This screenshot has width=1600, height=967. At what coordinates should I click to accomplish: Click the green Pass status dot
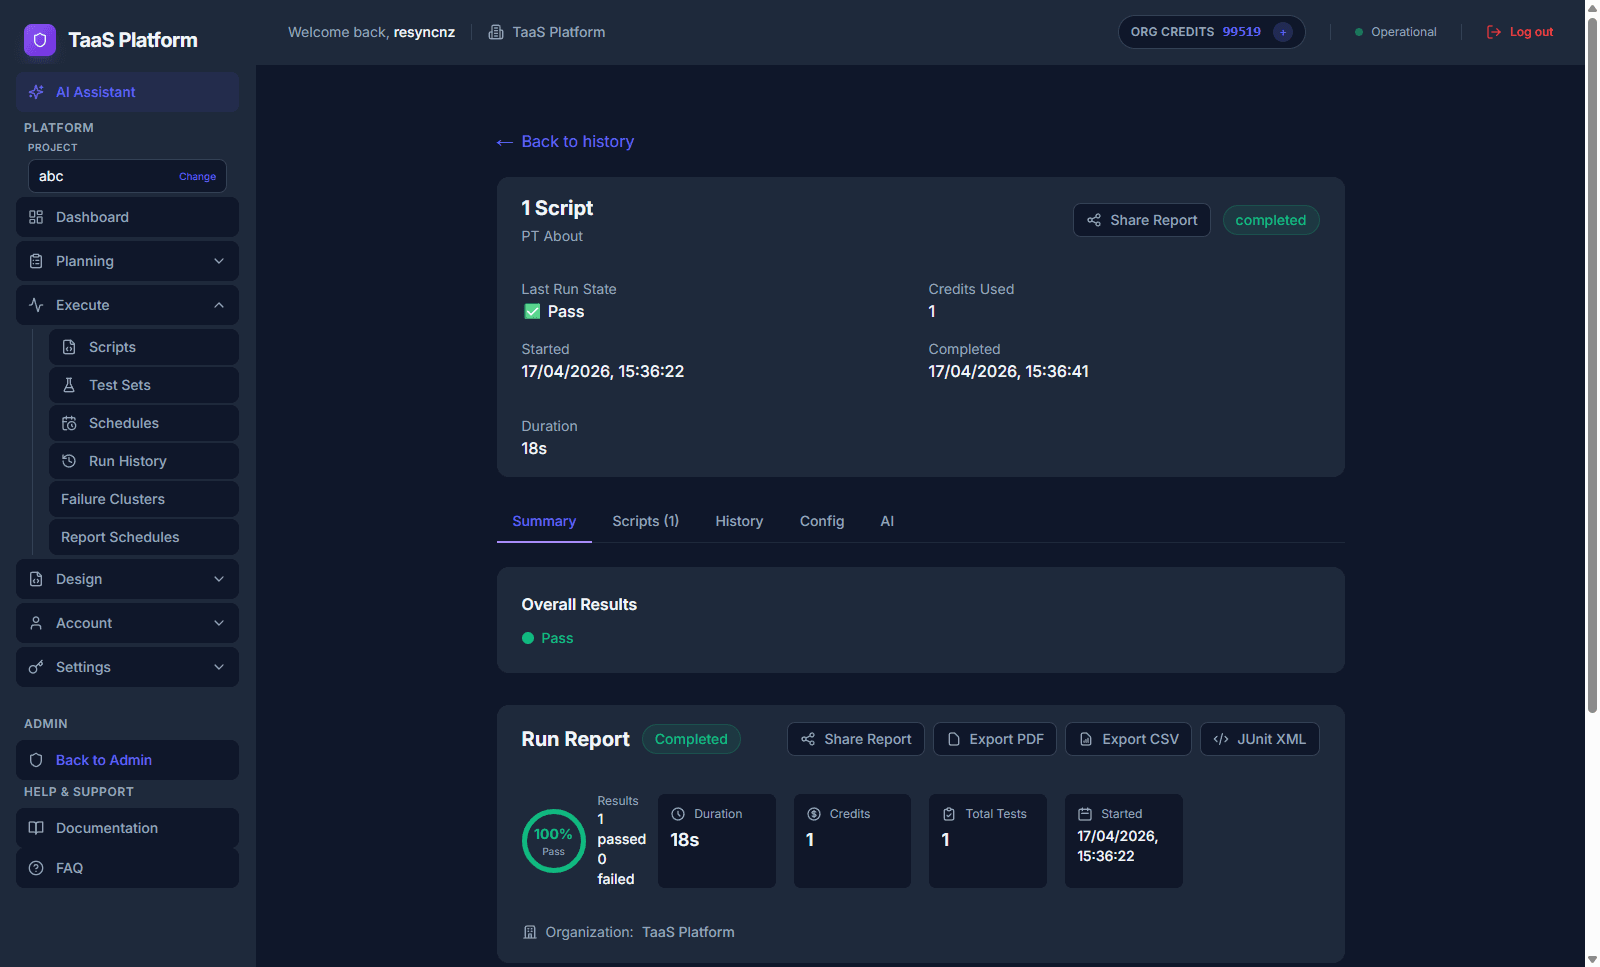click(x=528, y=638)
